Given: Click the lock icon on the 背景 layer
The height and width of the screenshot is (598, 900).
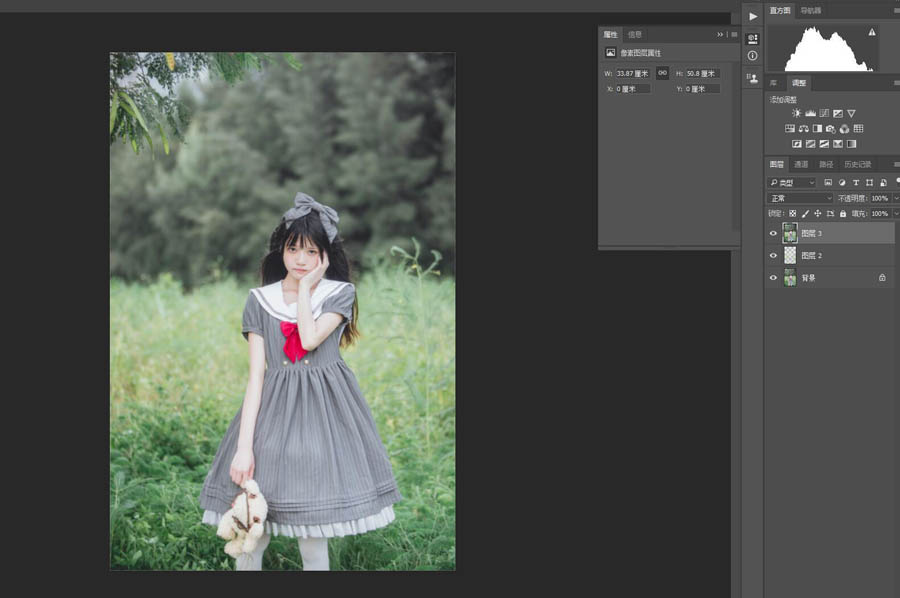Looking at the screenshot, I should [881, 277].
